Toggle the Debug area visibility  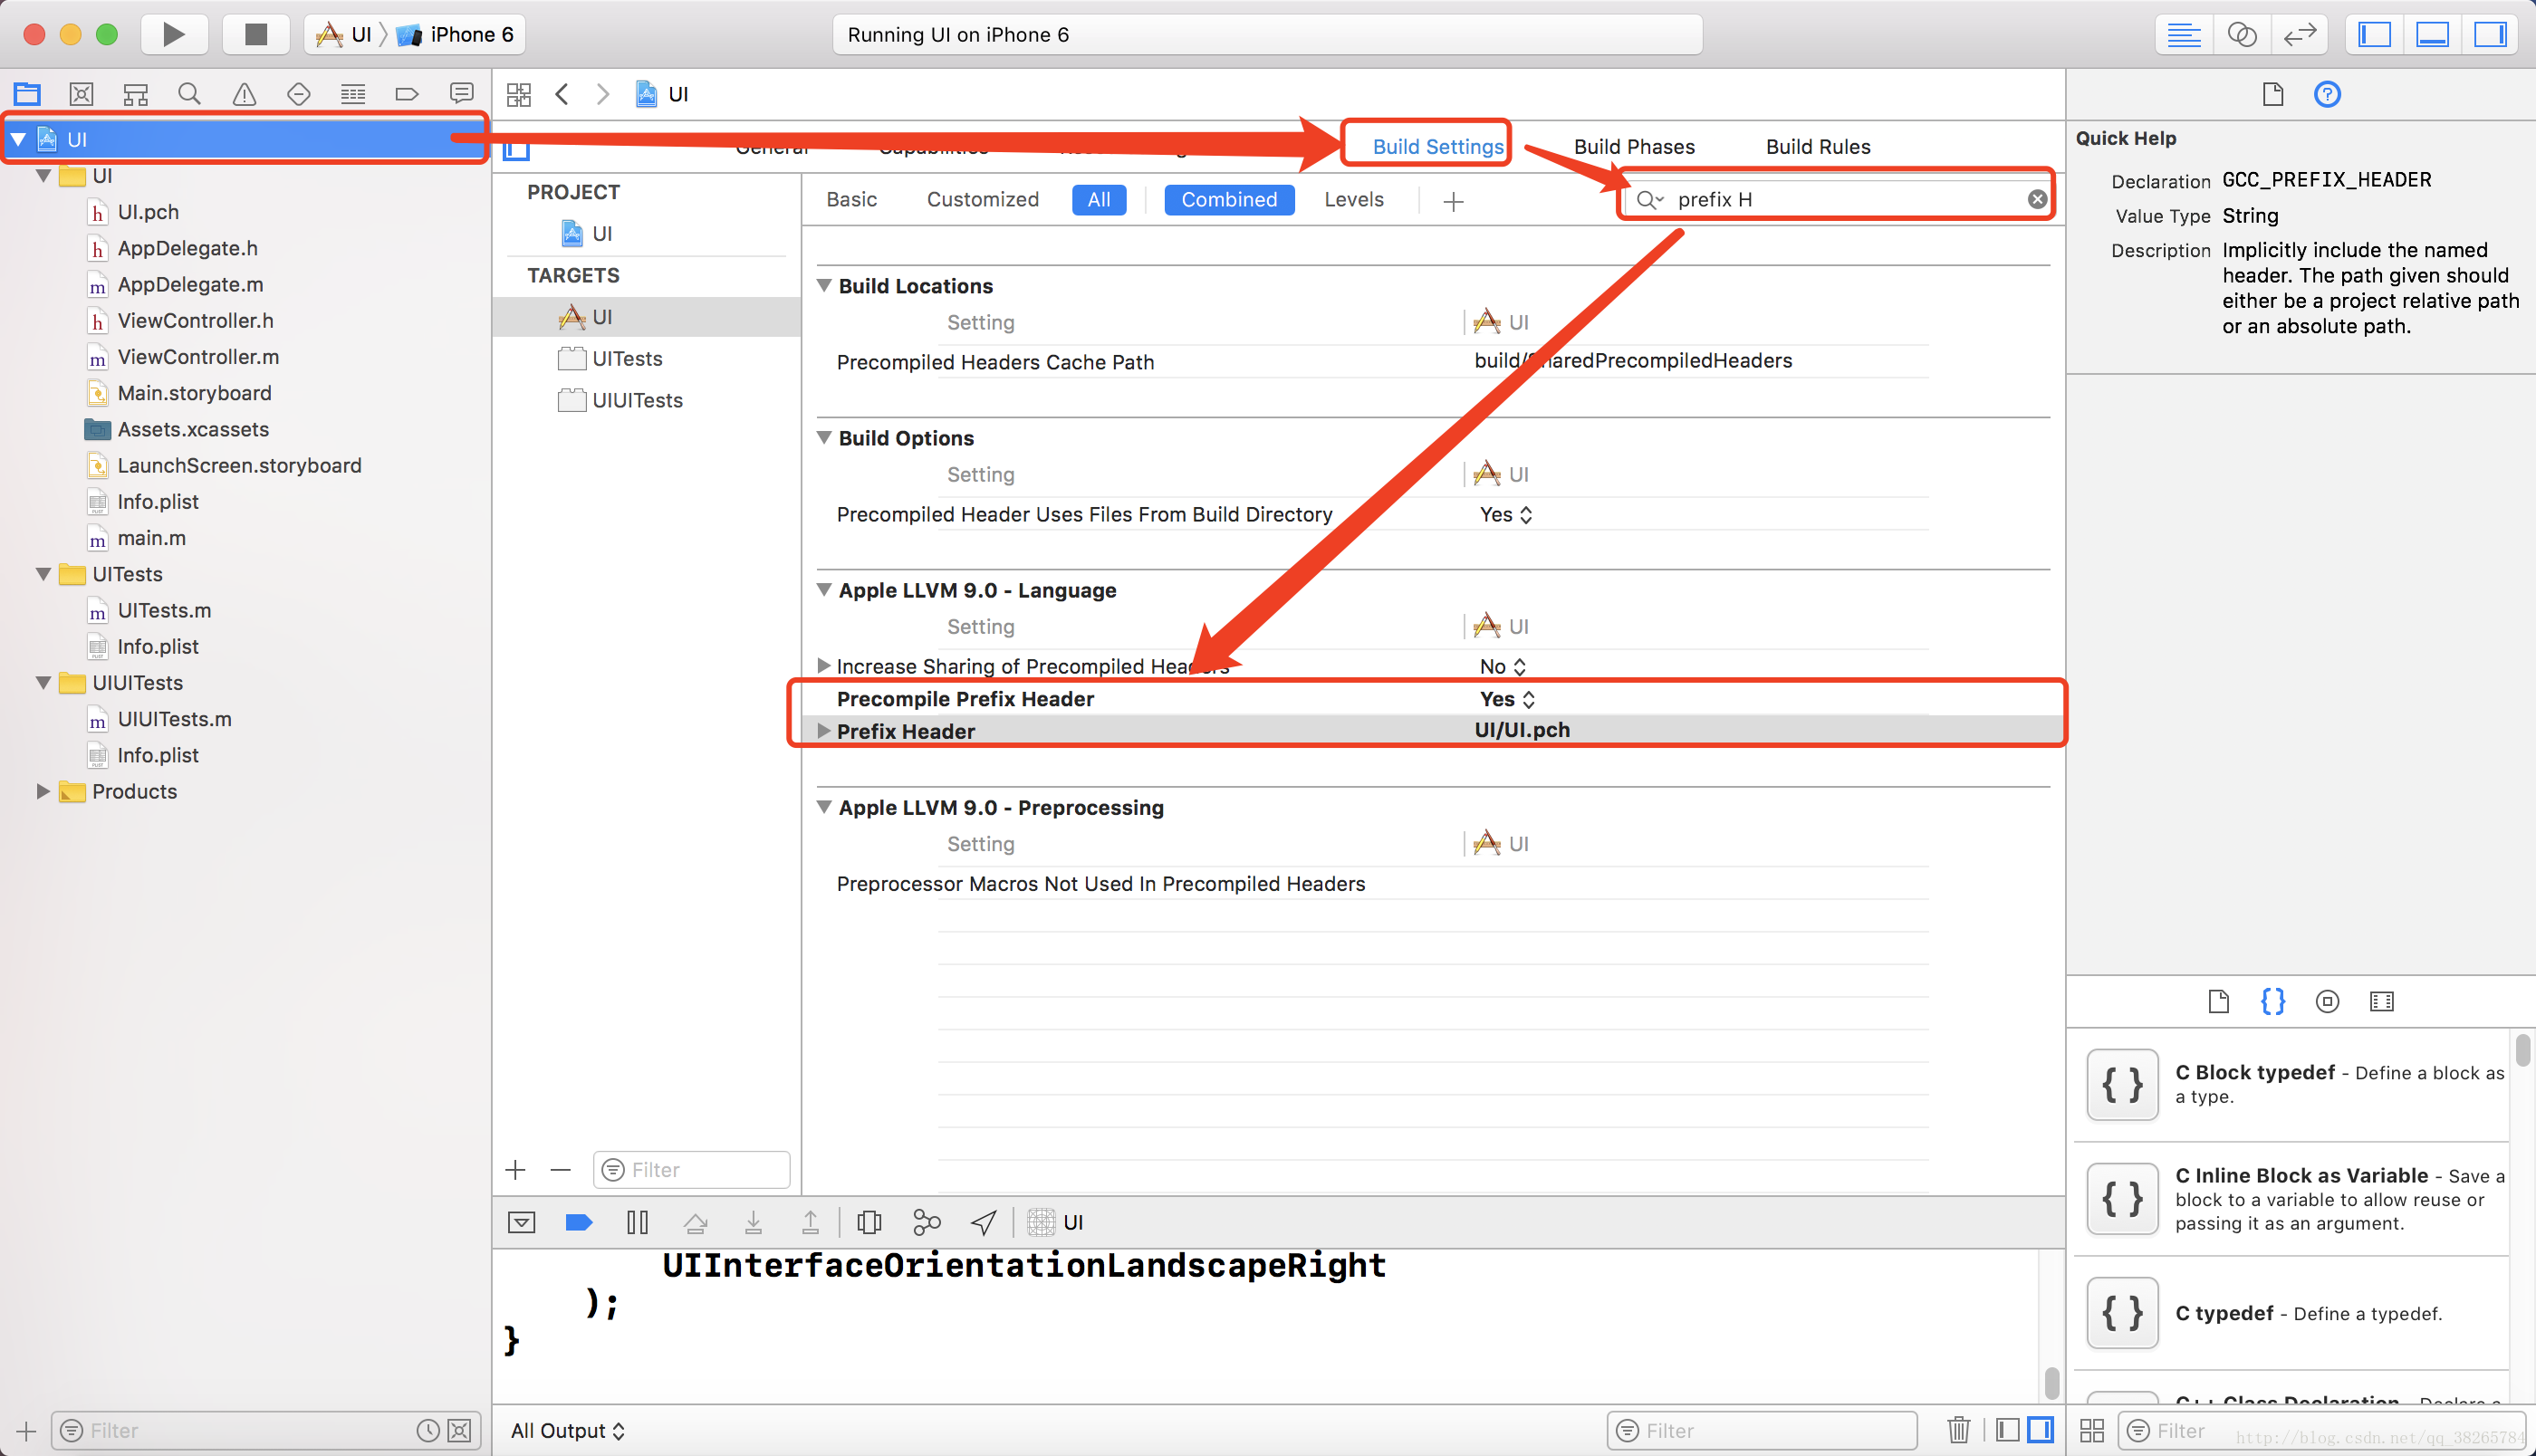pos(2432,34)
